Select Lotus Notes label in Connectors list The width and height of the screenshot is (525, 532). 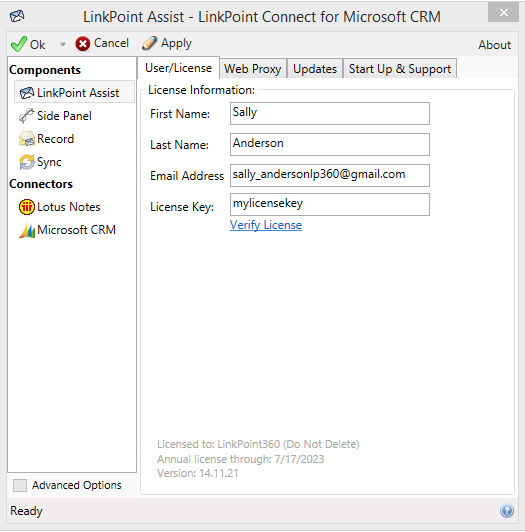pos(69,207)
